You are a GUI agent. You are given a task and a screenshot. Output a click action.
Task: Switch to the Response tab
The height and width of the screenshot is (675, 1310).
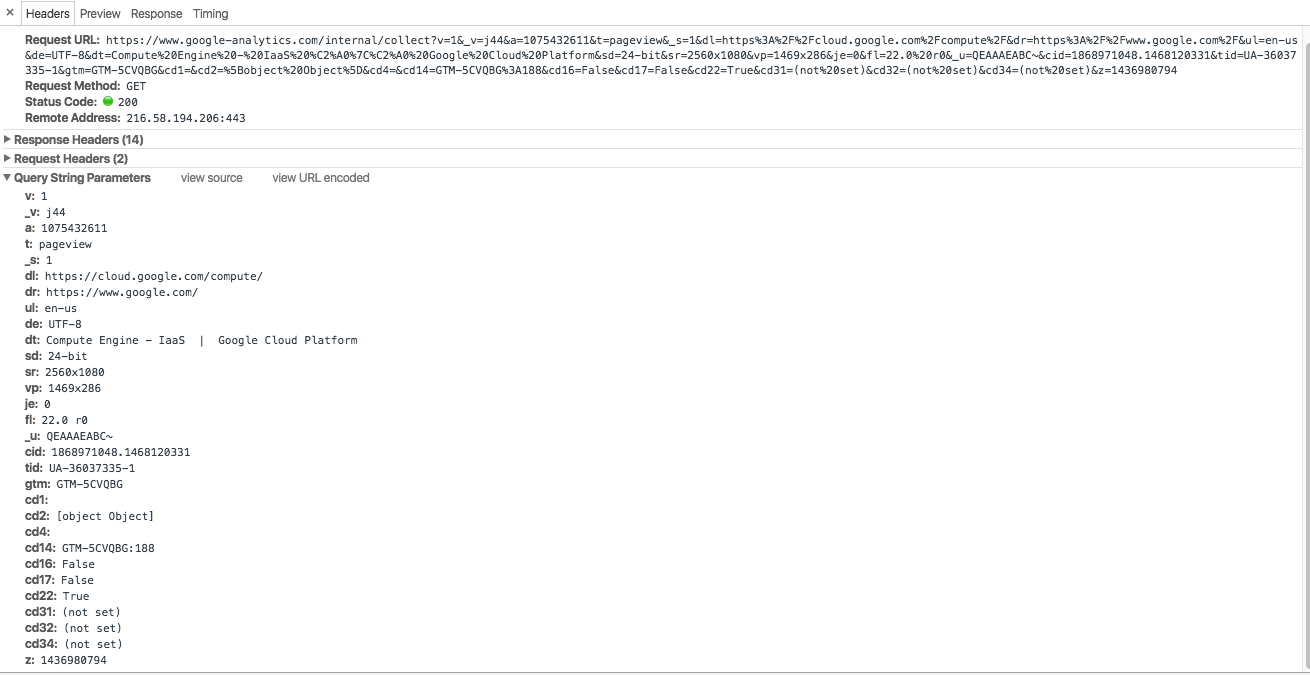pos(157,13)
